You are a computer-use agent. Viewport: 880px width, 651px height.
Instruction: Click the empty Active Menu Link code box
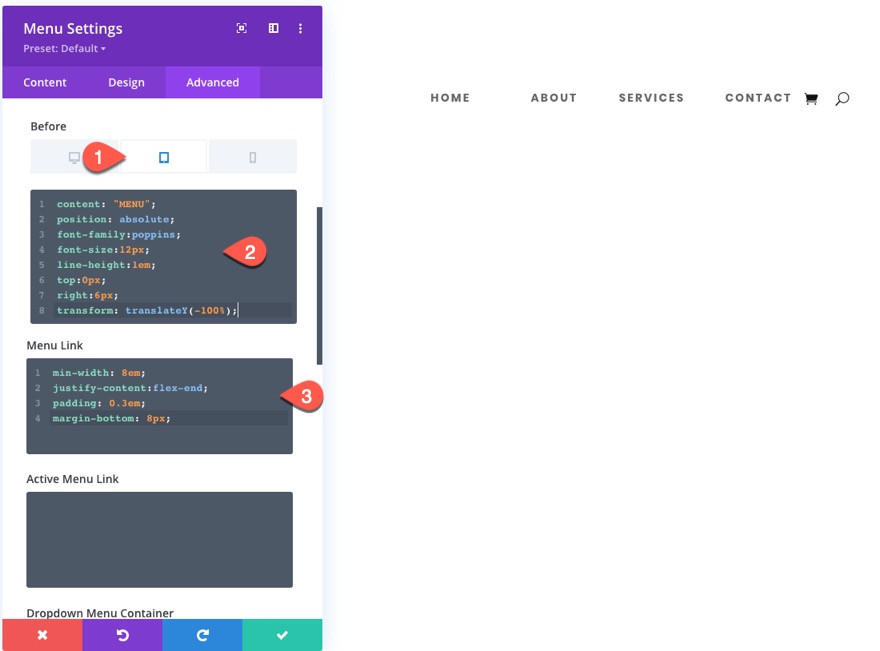click(160, 539)
